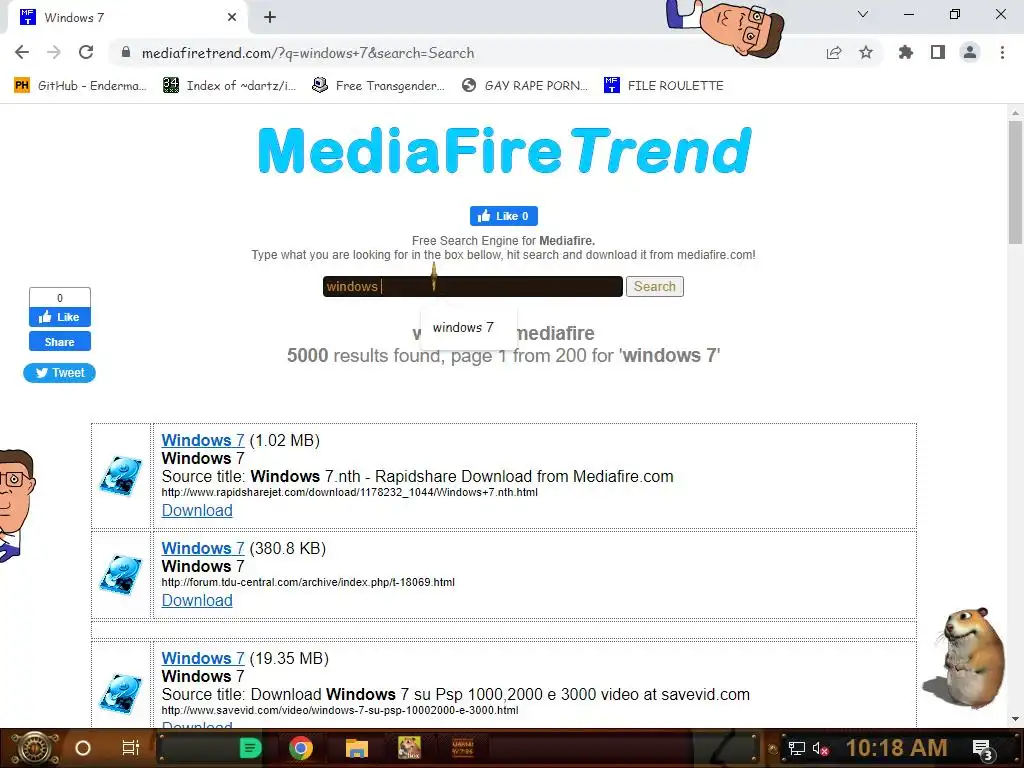Open the Chrome profile avatar
1024x768 pixels.
click(970, 52)
